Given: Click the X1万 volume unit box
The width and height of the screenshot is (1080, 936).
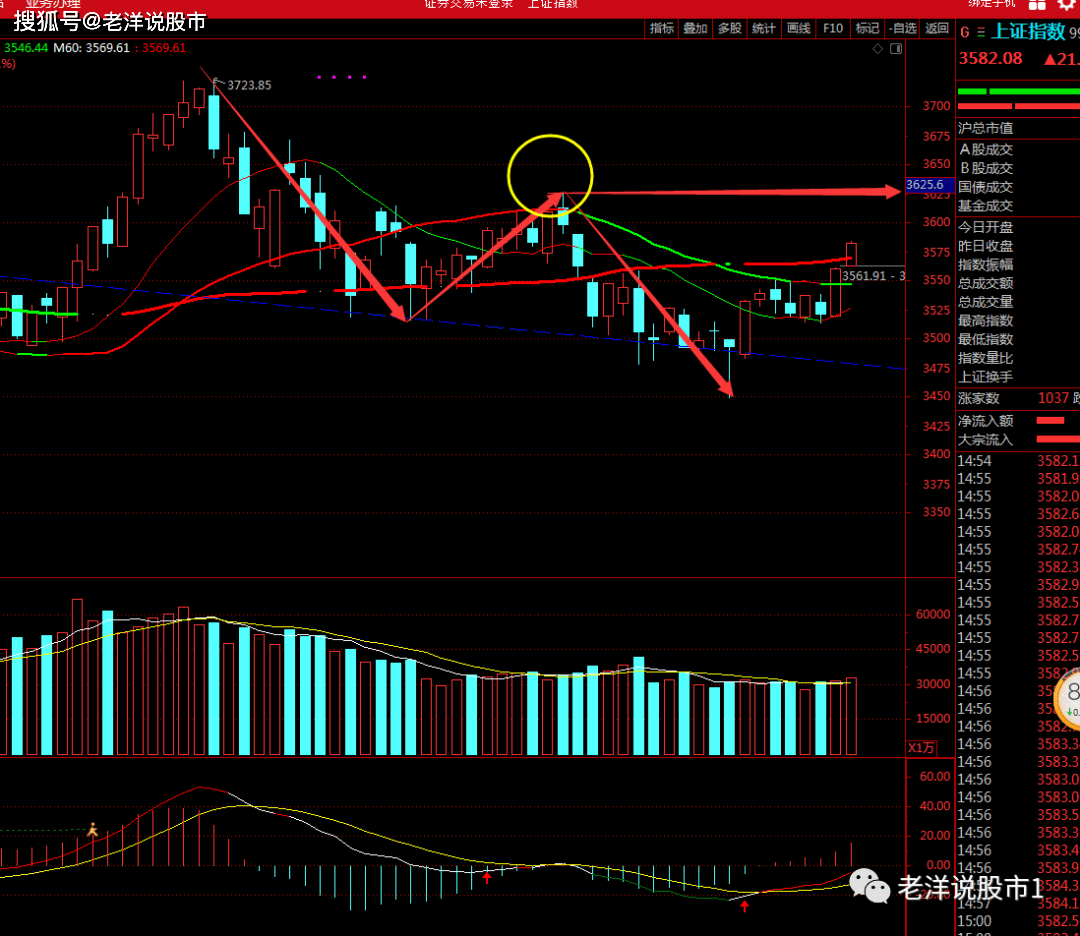Looking at the screenshot, I should coord(921,748).
